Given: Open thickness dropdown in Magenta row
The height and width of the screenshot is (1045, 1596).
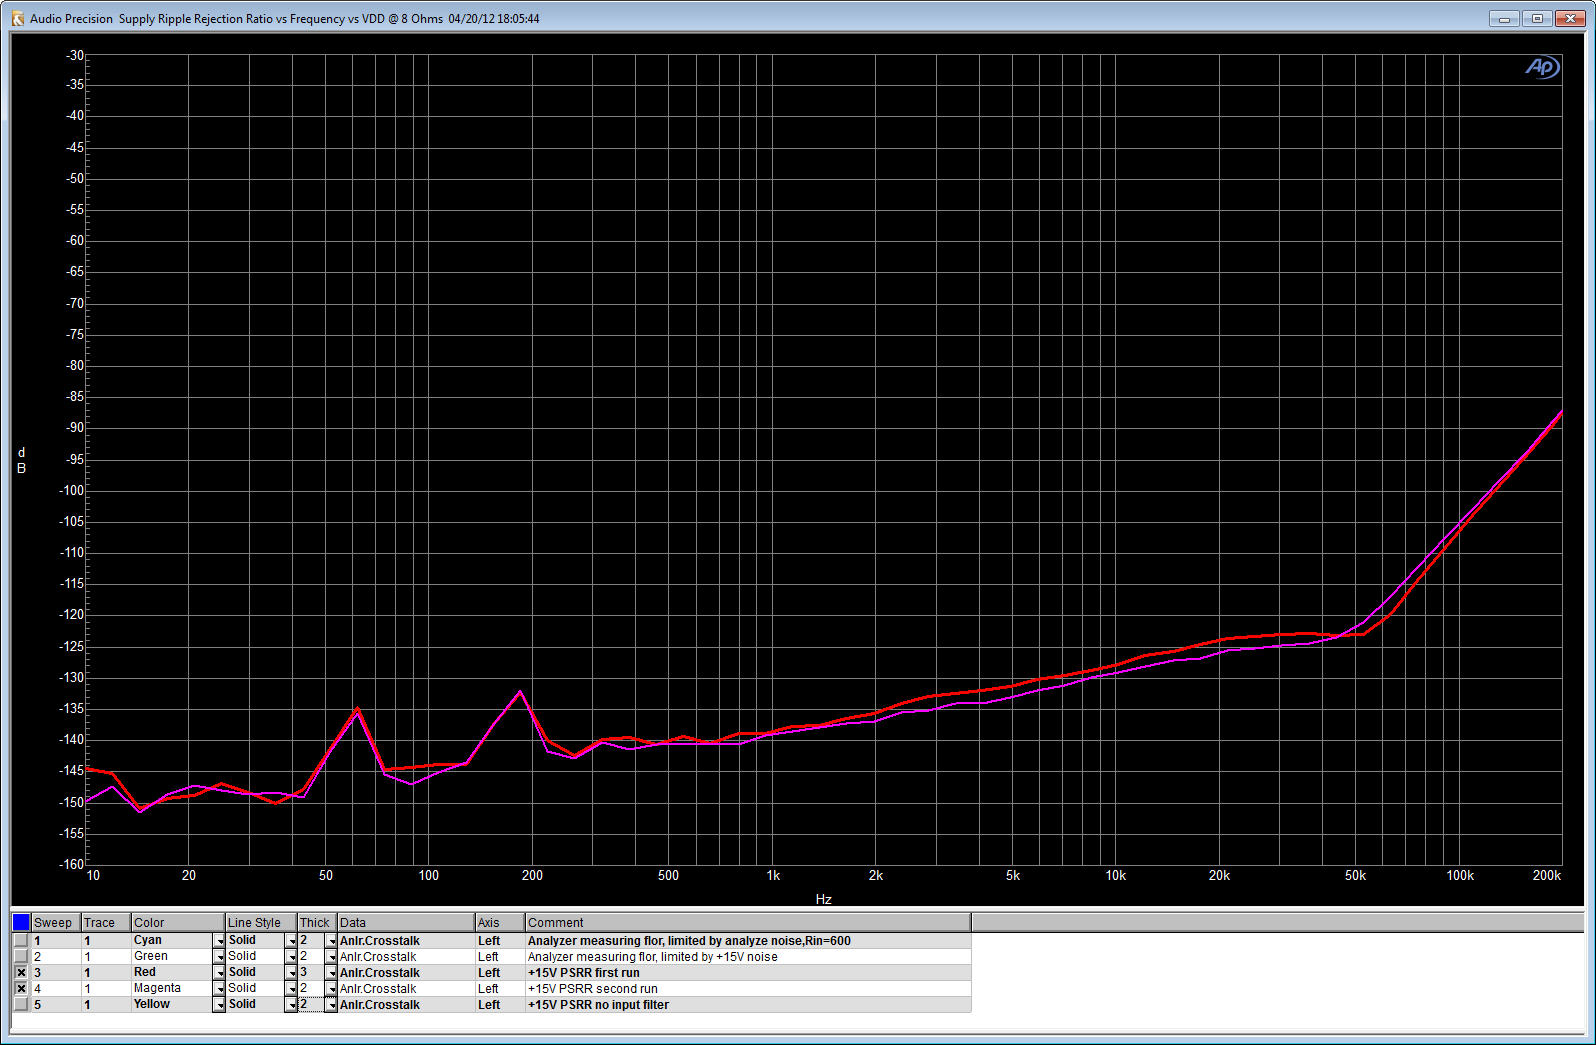Looking at the screenshot, I should (331, 989).
